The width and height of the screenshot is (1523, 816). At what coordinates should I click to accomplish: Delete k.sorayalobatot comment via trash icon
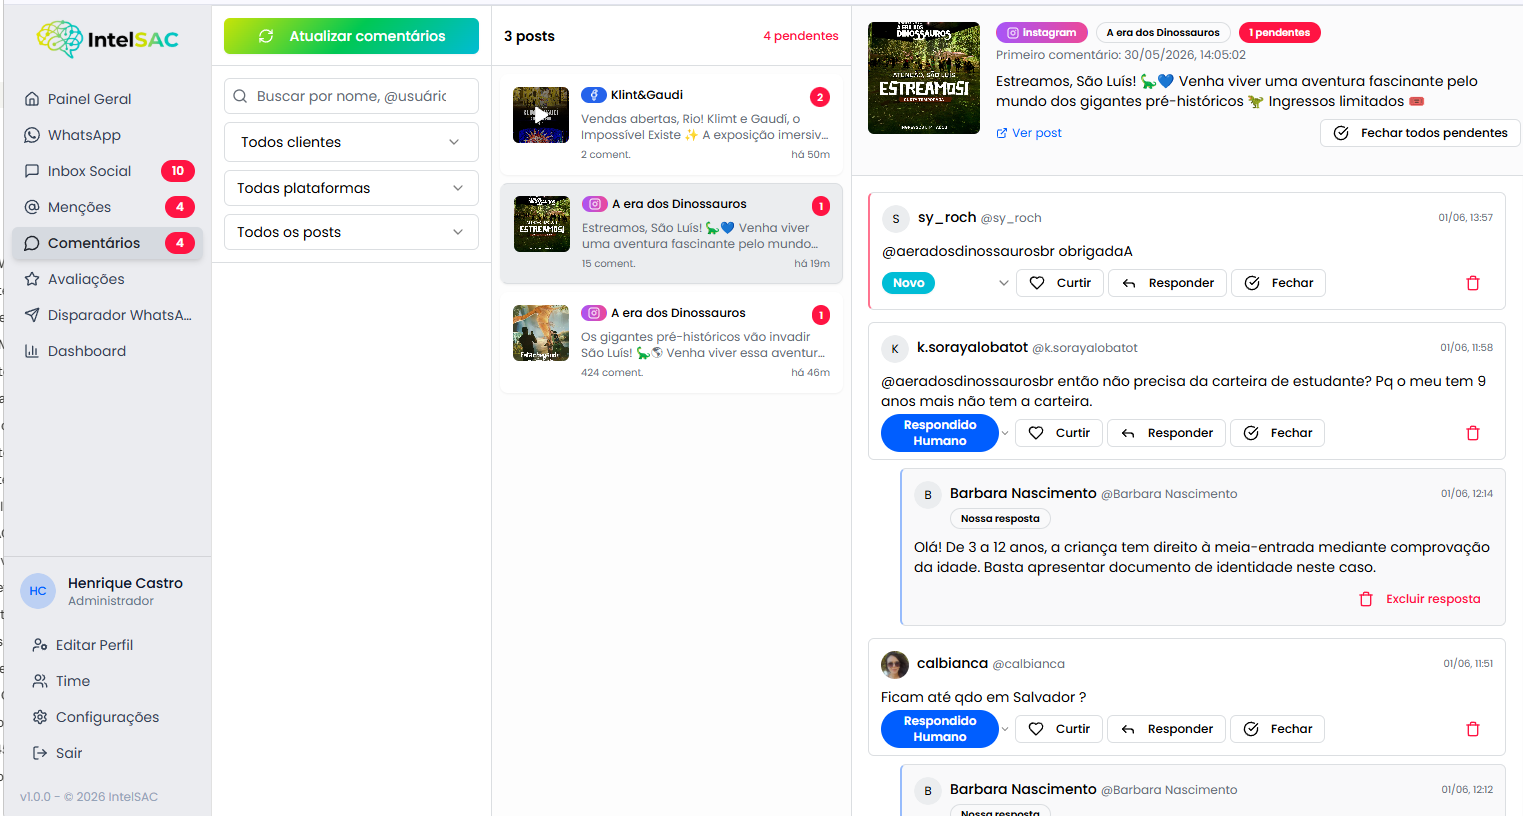click(x=1473, y=433)
